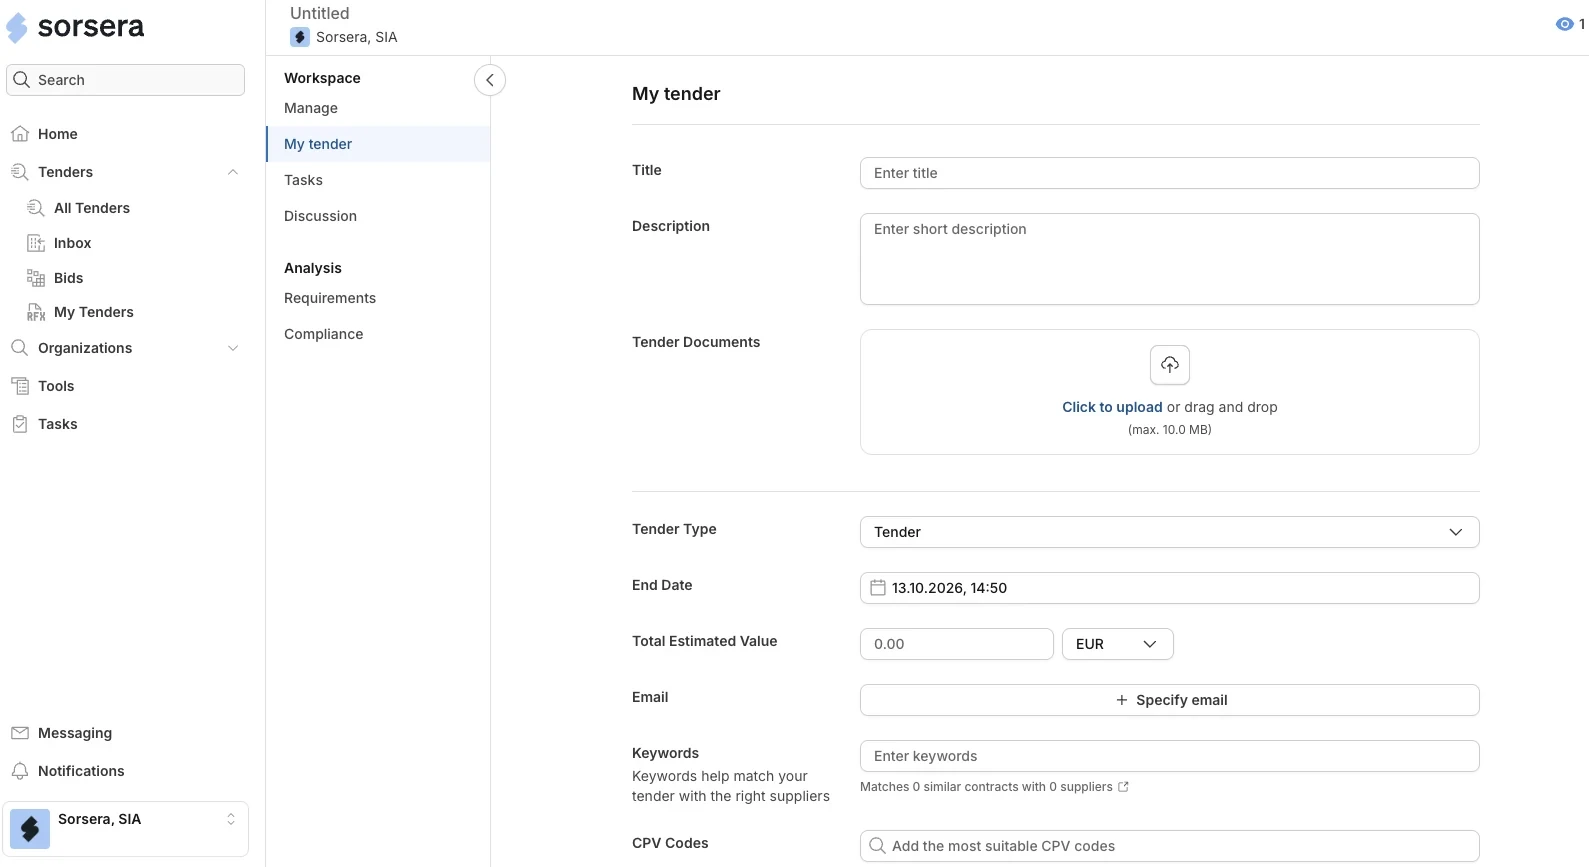
Task: Click the eye viewers icon at top right
Action: (x=1565, y=24)
